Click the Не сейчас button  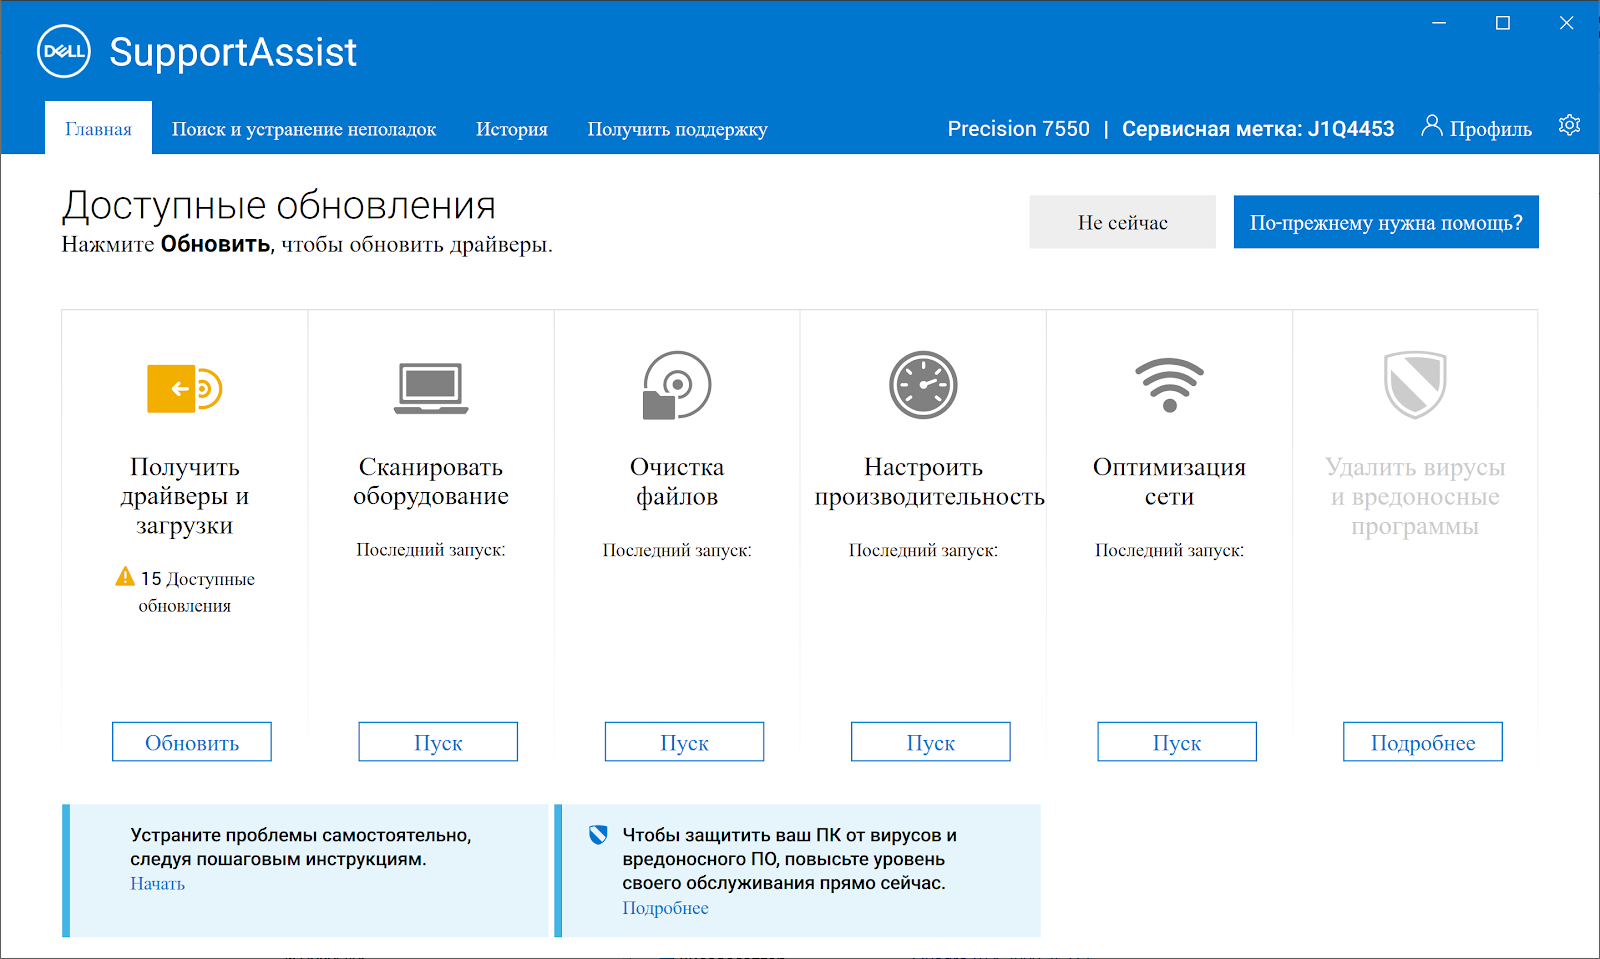tap(1123, 222)
